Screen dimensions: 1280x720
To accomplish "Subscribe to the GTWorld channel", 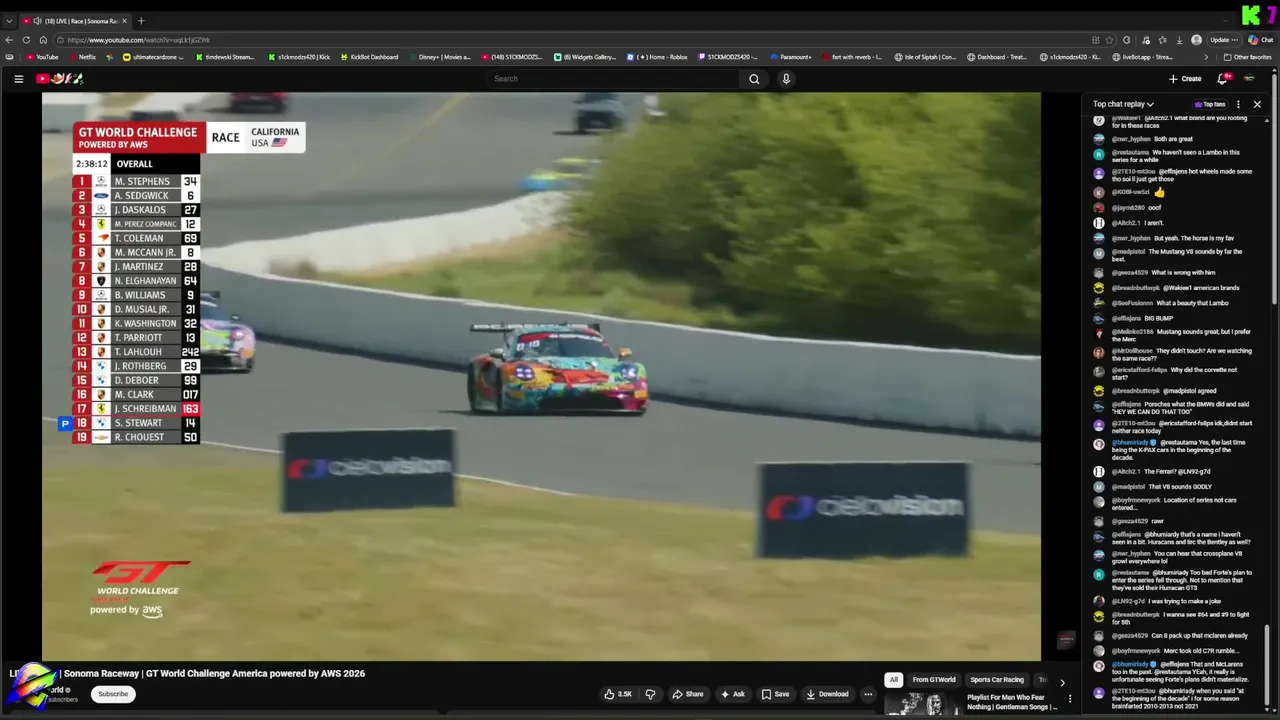I will (113, 694).
